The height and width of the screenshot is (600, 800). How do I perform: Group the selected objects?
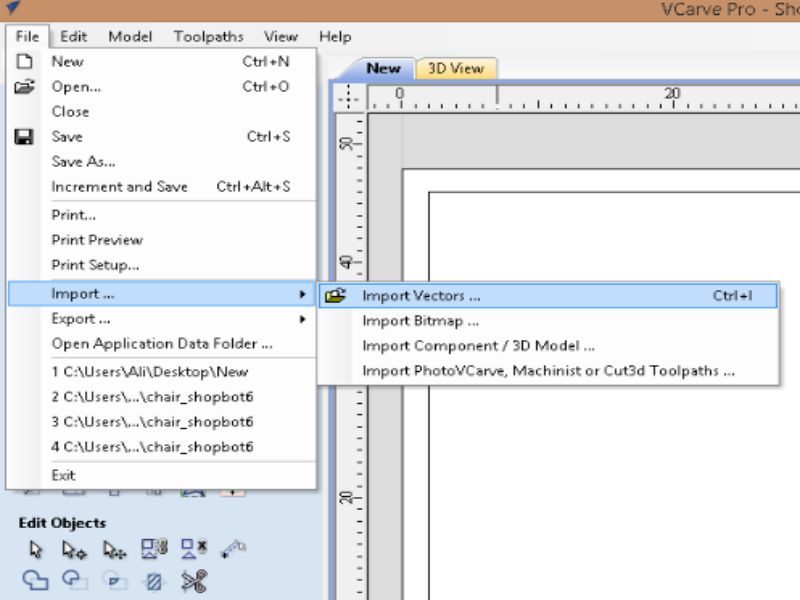coord(154,548)
